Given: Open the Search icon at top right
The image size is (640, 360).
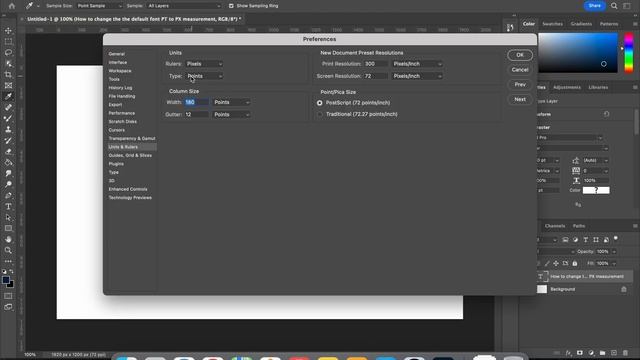Looking at the screenshot, I should coord(614,6).
